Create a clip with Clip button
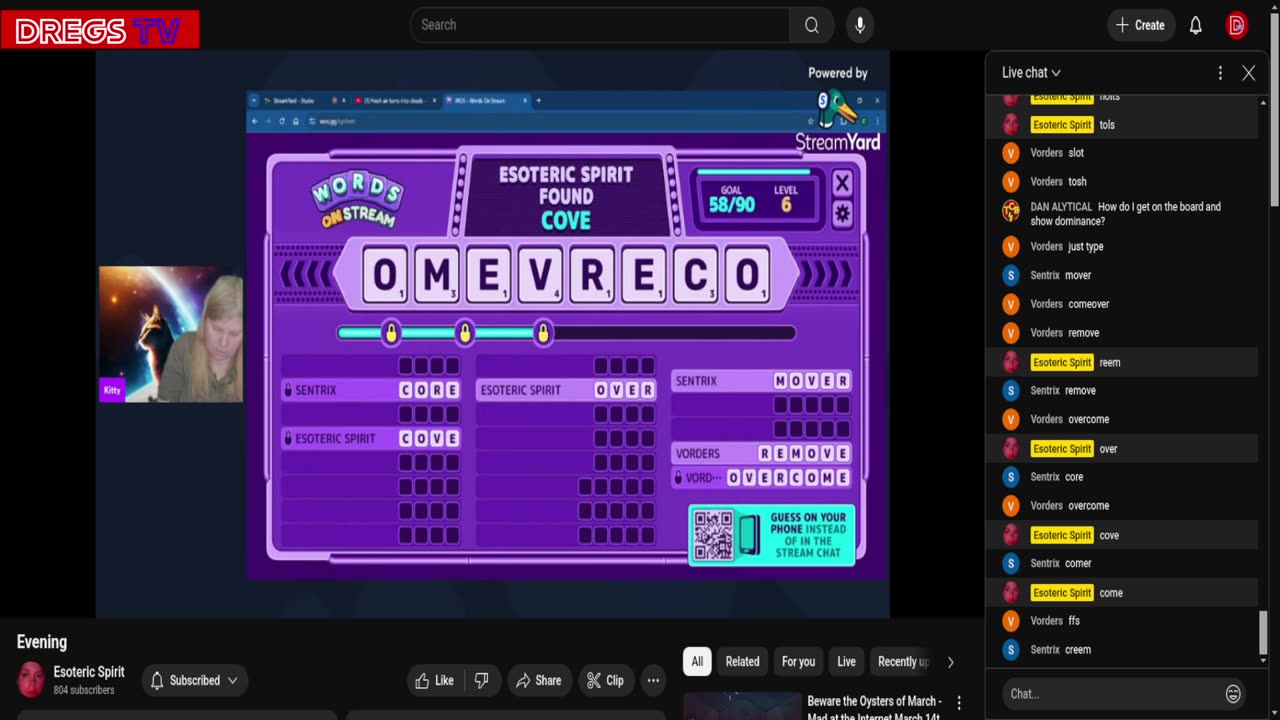 tap(605, 681)
